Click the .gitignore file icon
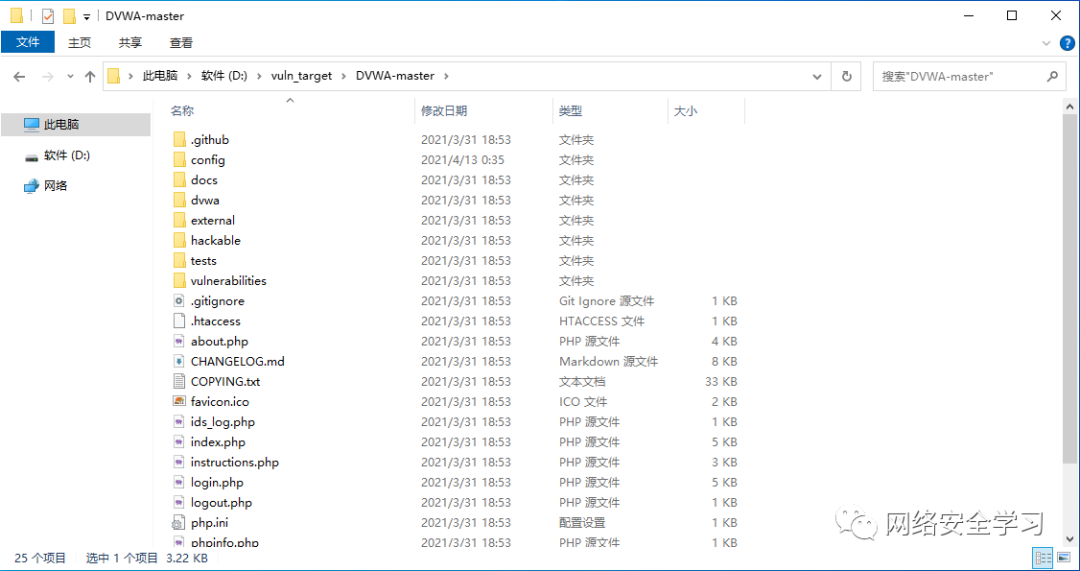 tap(179, 301)
